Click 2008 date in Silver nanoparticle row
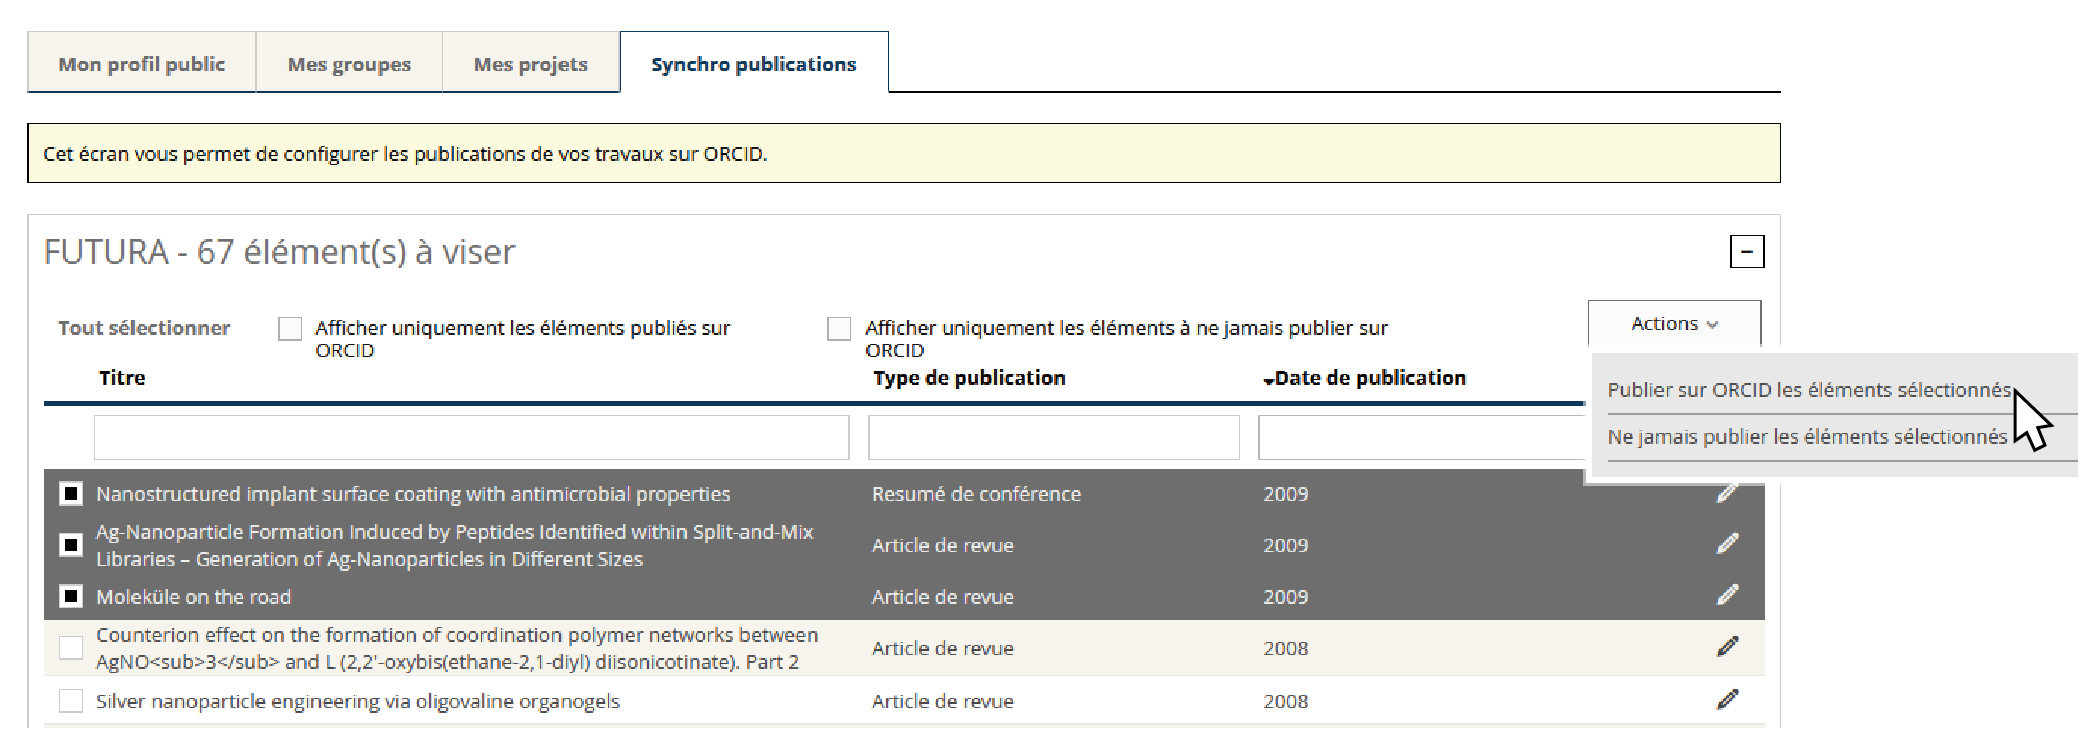Screen dimensions: 2088x734 1285,701
